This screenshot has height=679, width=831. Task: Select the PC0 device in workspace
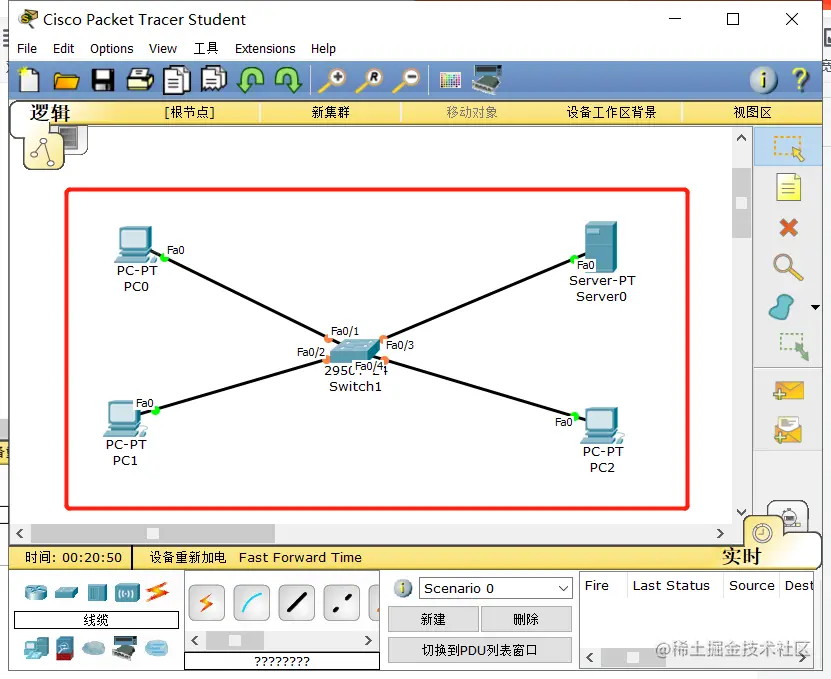[136, 245]
